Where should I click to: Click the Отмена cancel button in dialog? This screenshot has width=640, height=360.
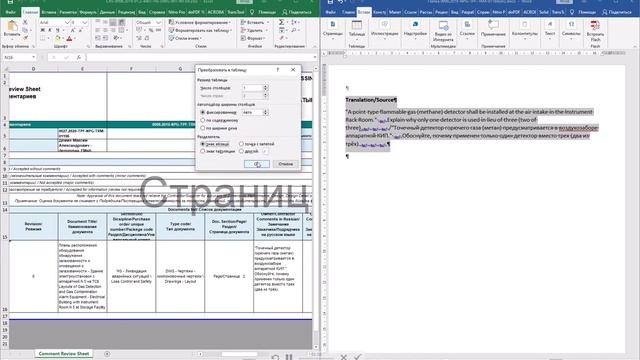(285, 164)
